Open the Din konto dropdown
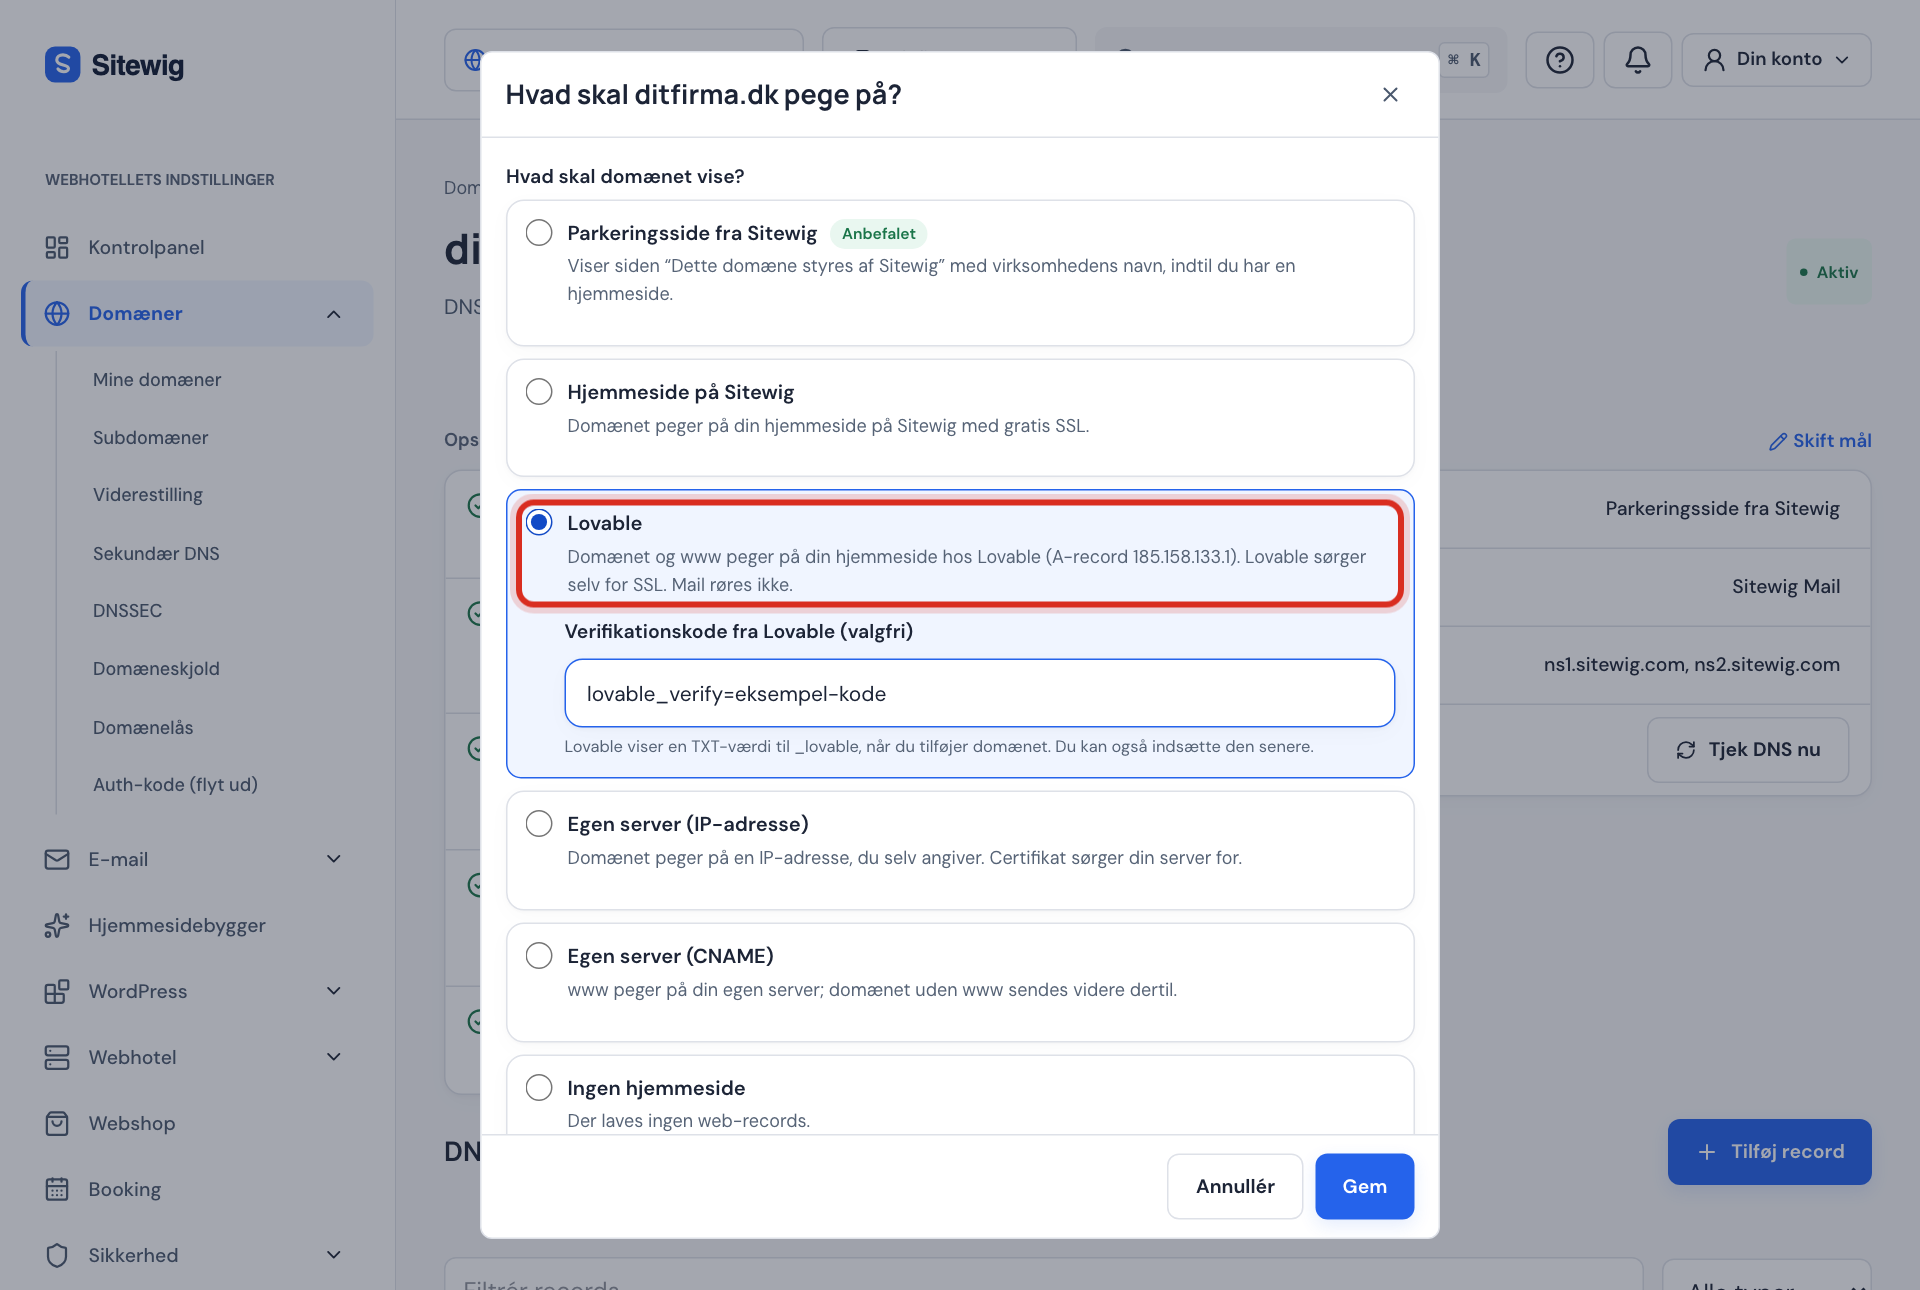Viewport: 1920px width, 1290px height. pos(1776,60)
